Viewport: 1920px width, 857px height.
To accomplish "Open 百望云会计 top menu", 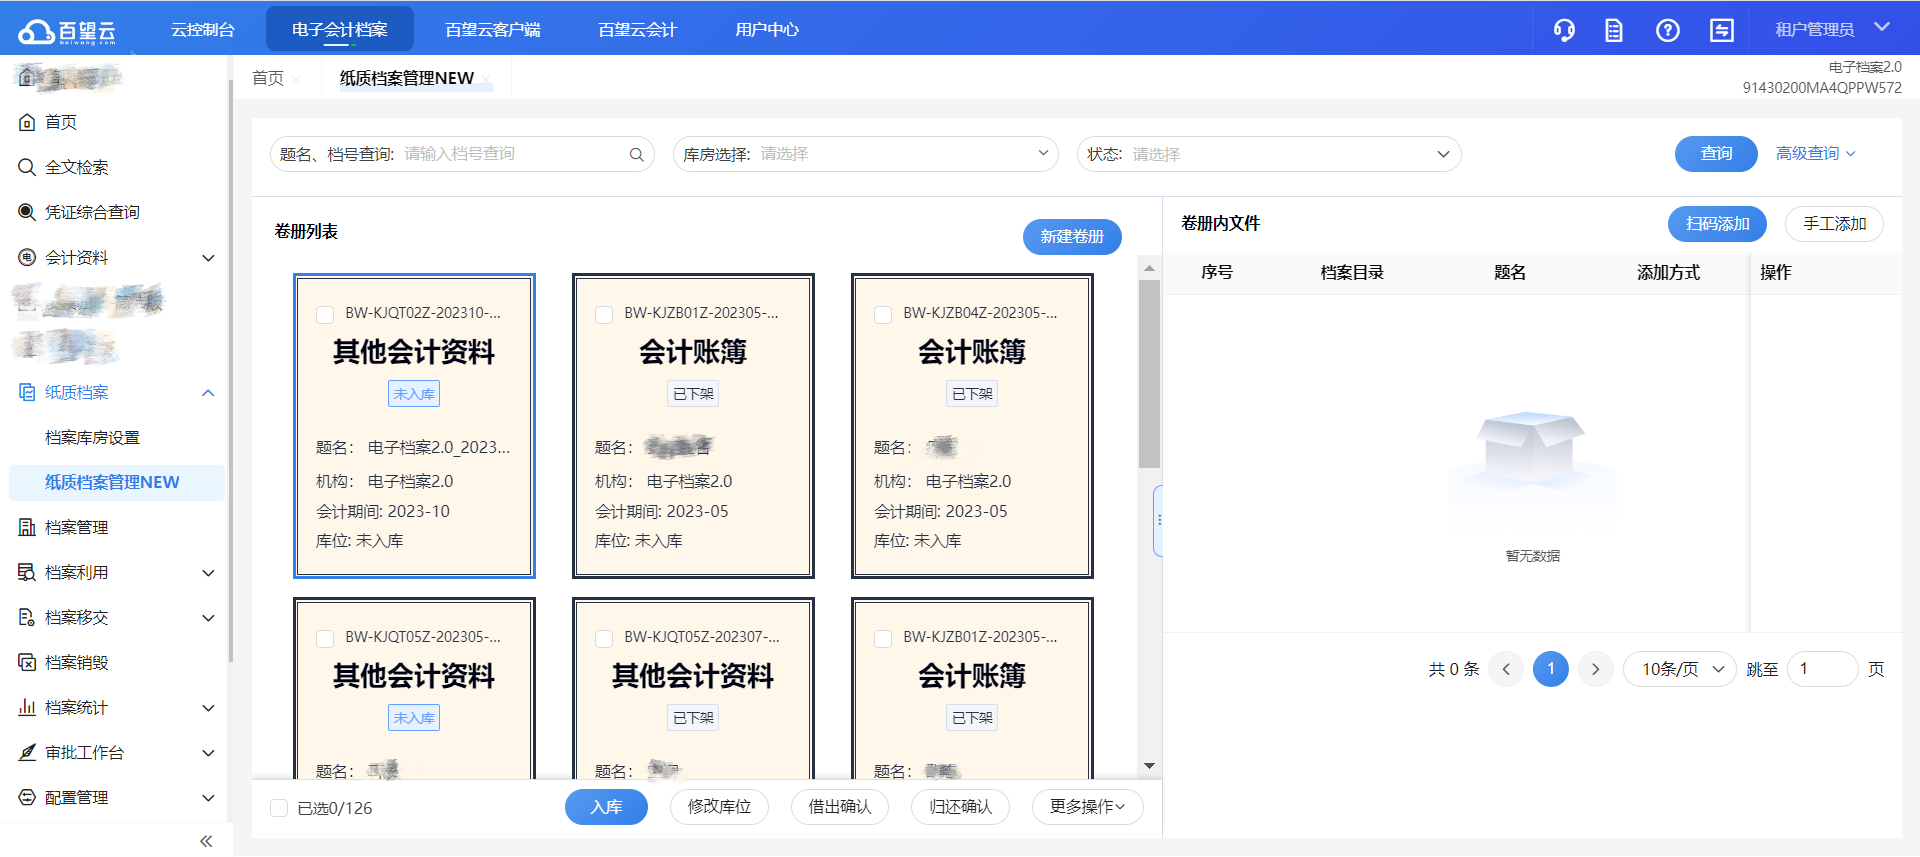I will (638, 29).
